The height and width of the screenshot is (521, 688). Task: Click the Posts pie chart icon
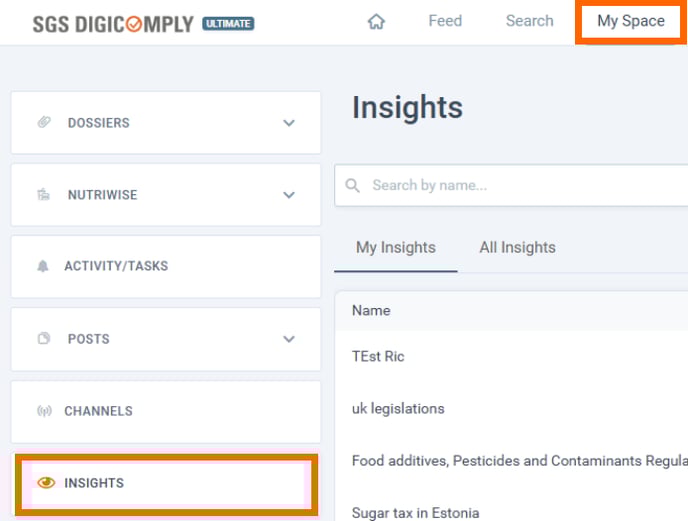pyautogui.click(x=44, y=339)
